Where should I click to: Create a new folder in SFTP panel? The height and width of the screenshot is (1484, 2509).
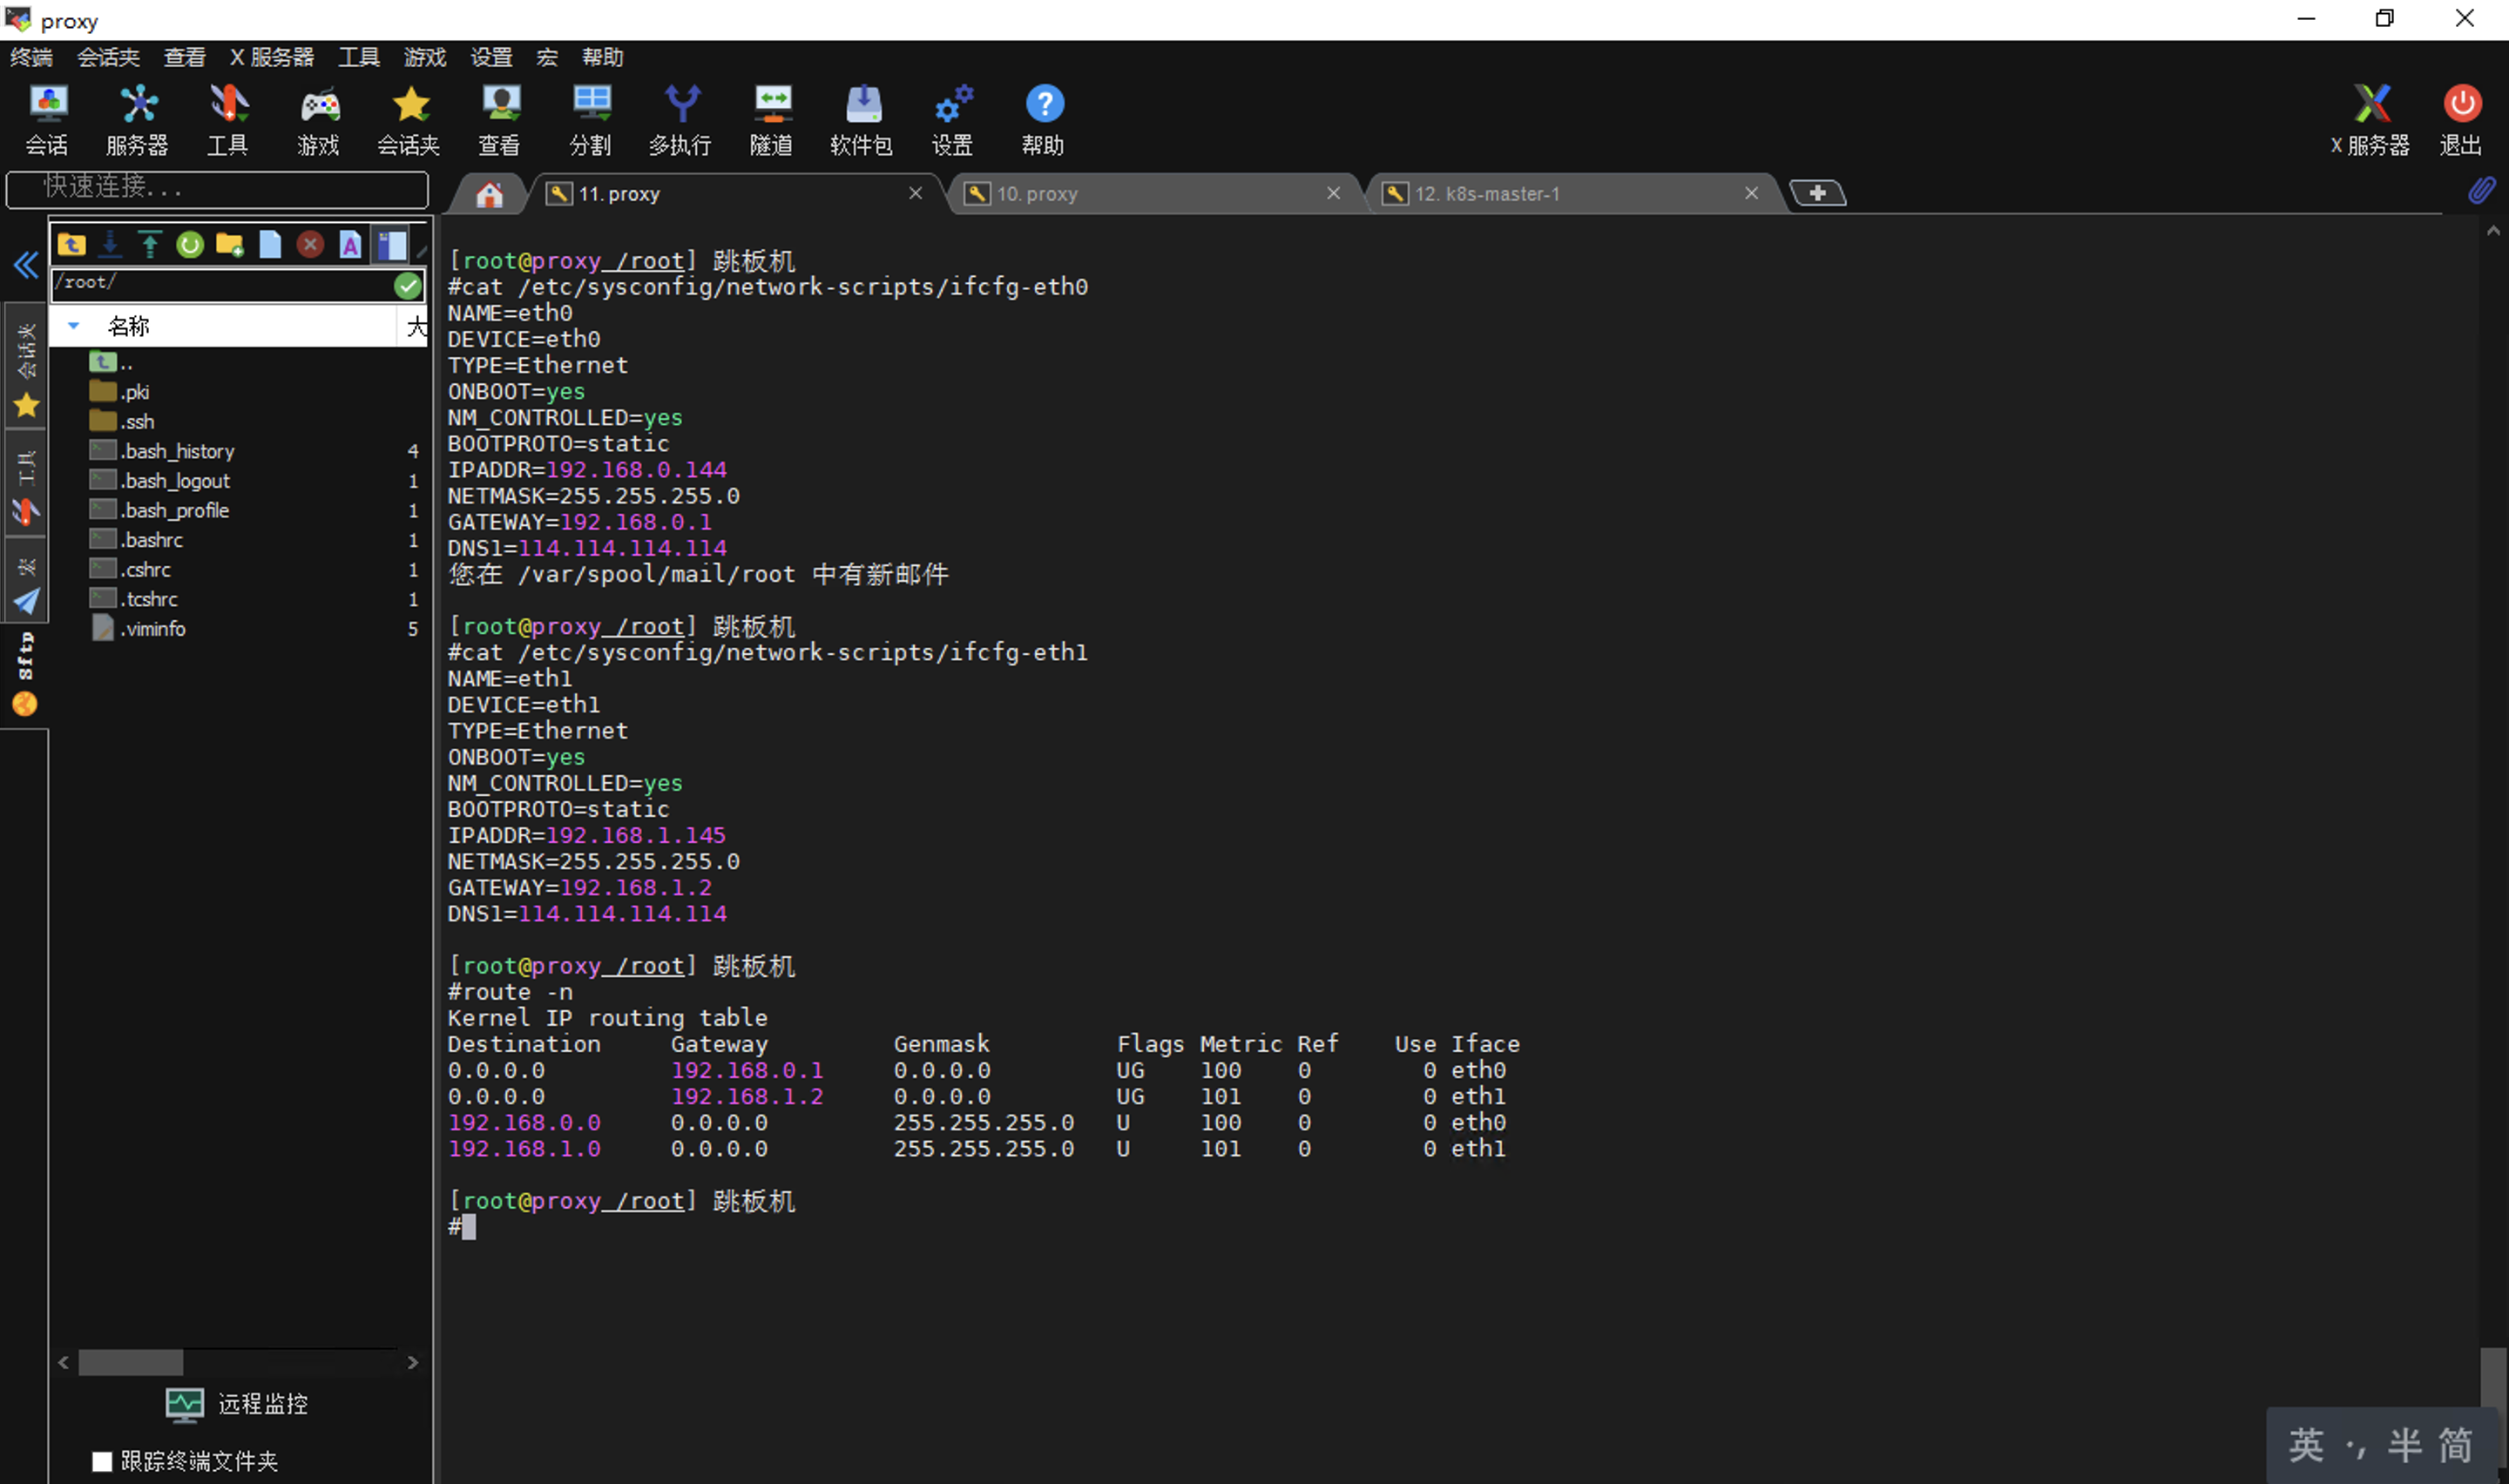(230, 244)
